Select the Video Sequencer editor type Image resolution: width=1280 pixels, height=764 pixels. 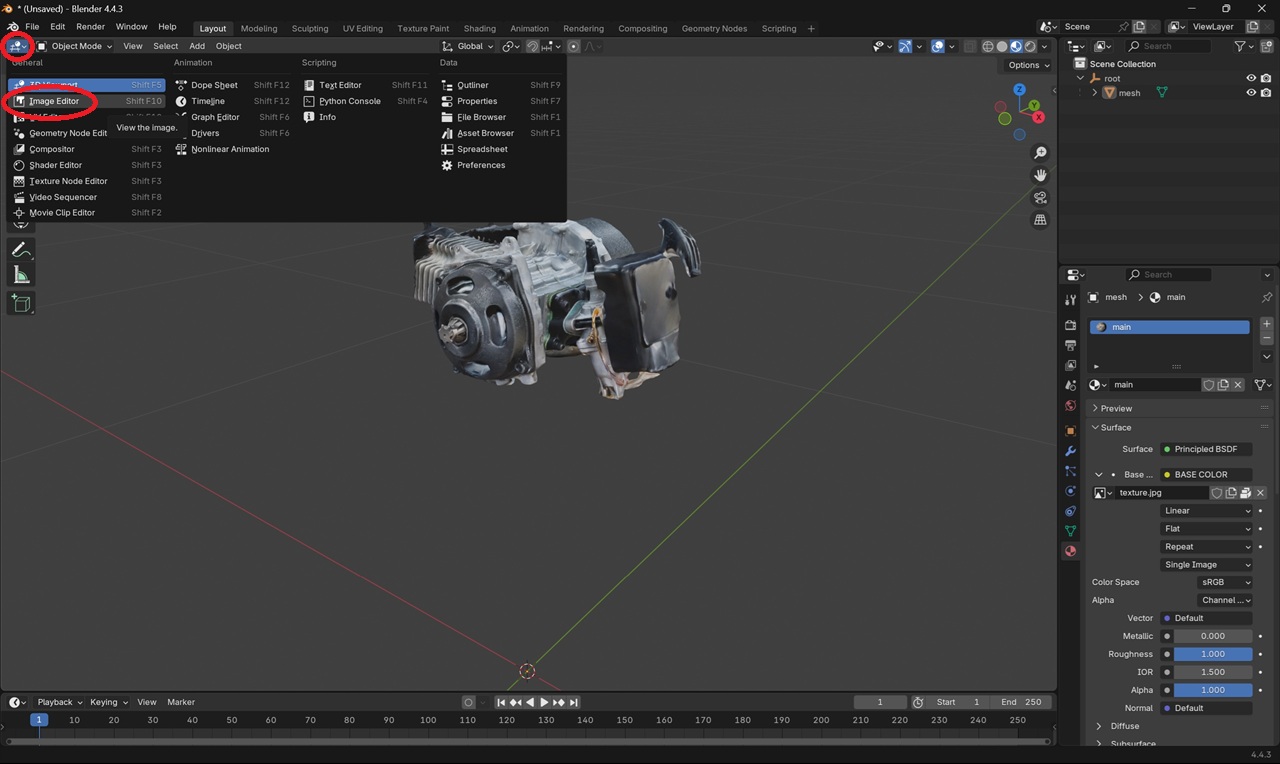(x=62, y=197)
